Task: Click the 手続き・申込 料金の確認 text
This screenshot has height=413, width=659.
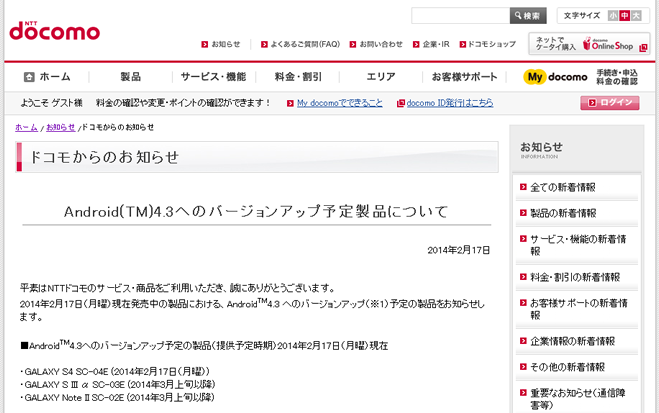Action: pyautogui.click(x=617, y=77)
